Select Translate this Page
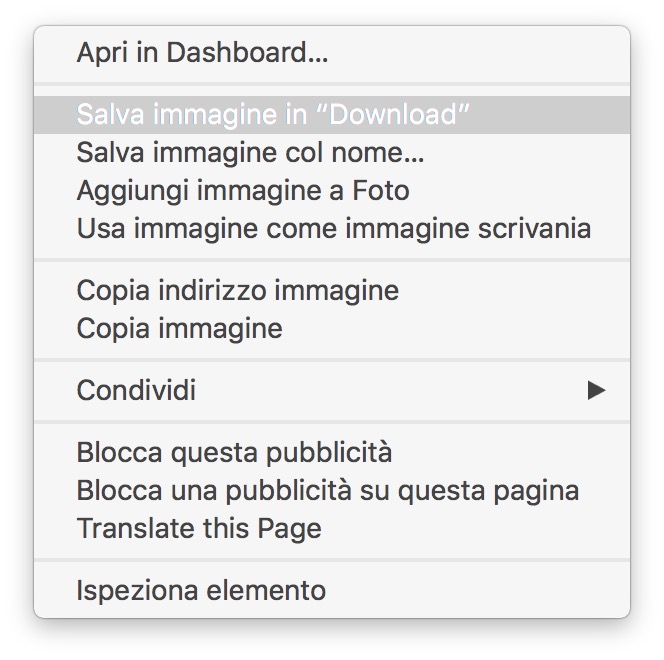This screenshot has width=664, height=660. [x=199, y=528]
